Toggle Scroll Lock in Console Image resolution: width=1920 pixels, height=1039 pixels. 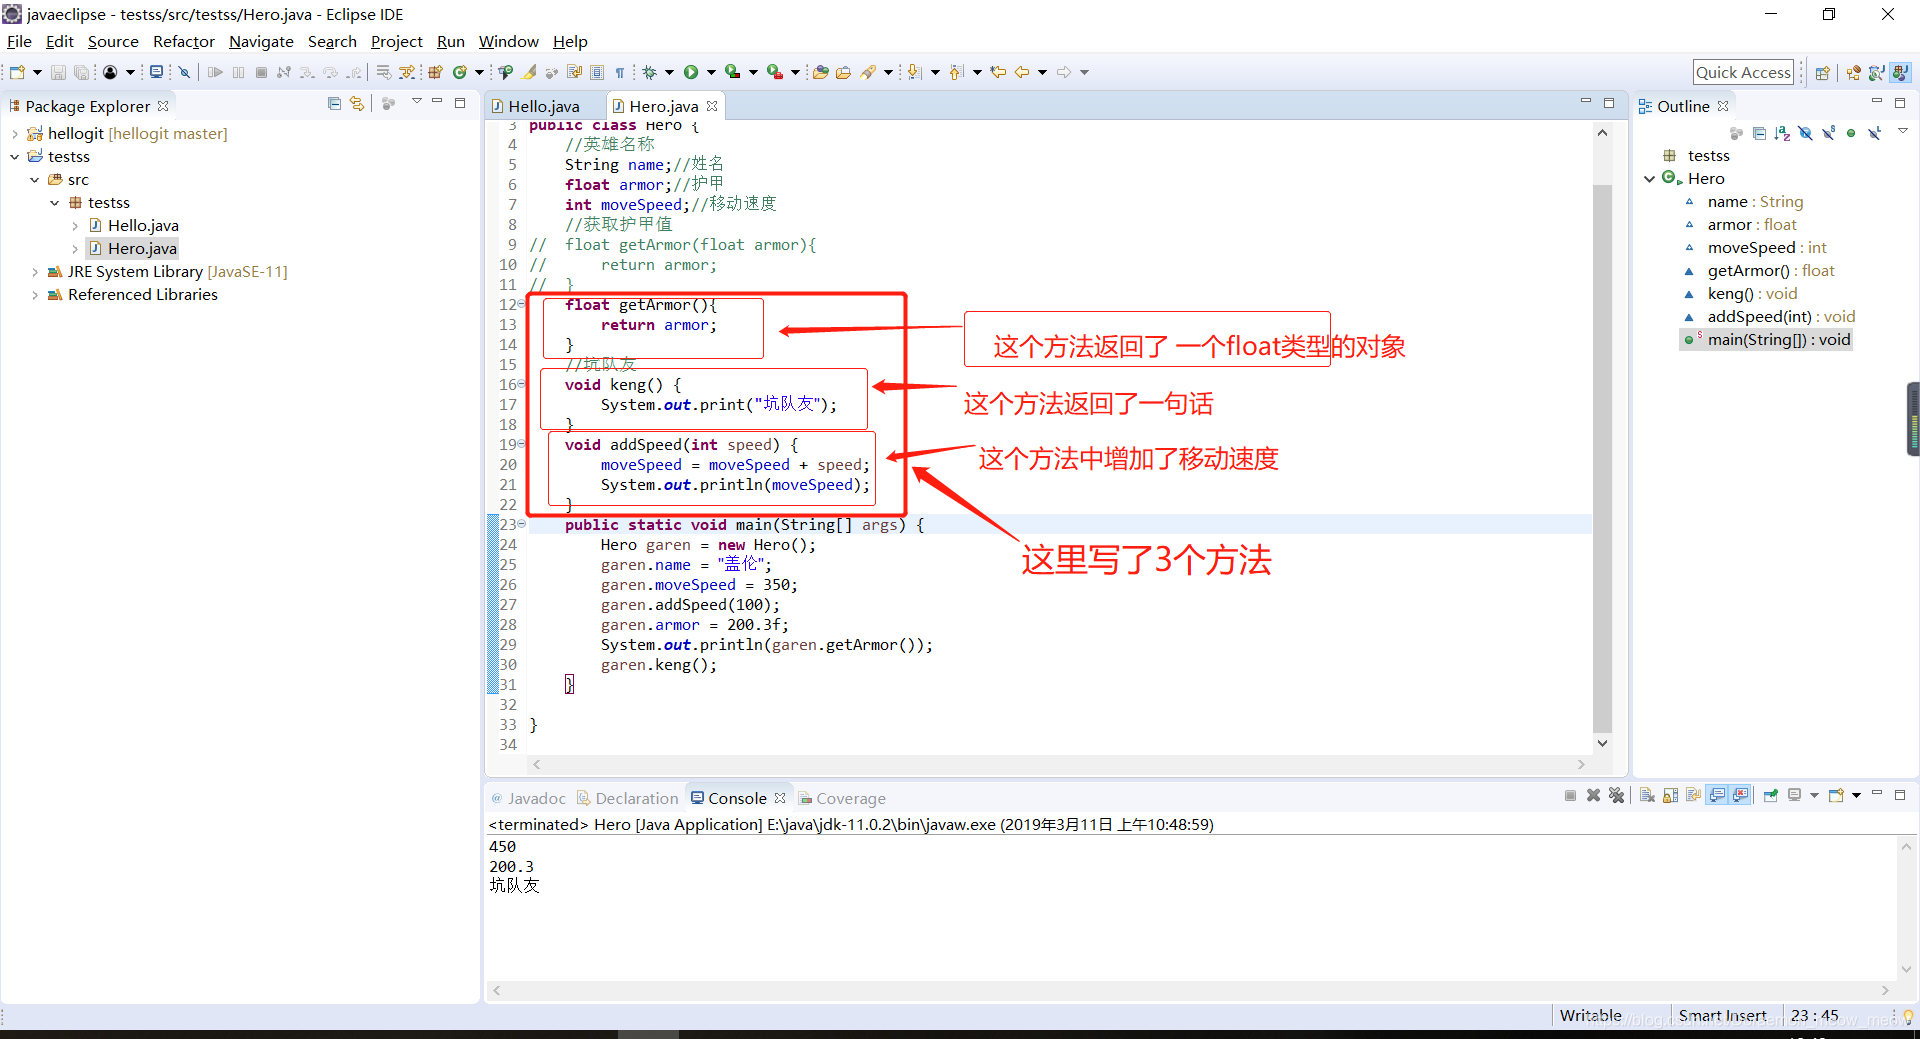click(1670, 795)
